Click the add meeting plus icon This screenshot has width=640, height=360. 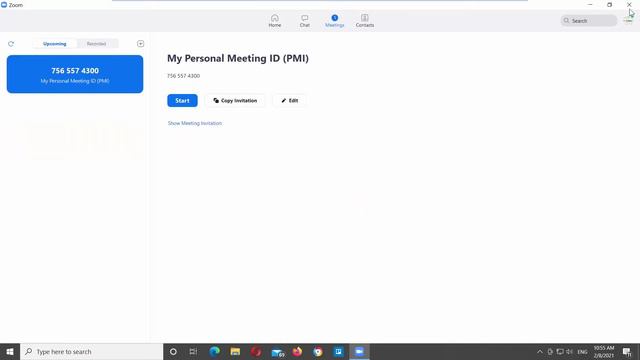tap(140, 44)
